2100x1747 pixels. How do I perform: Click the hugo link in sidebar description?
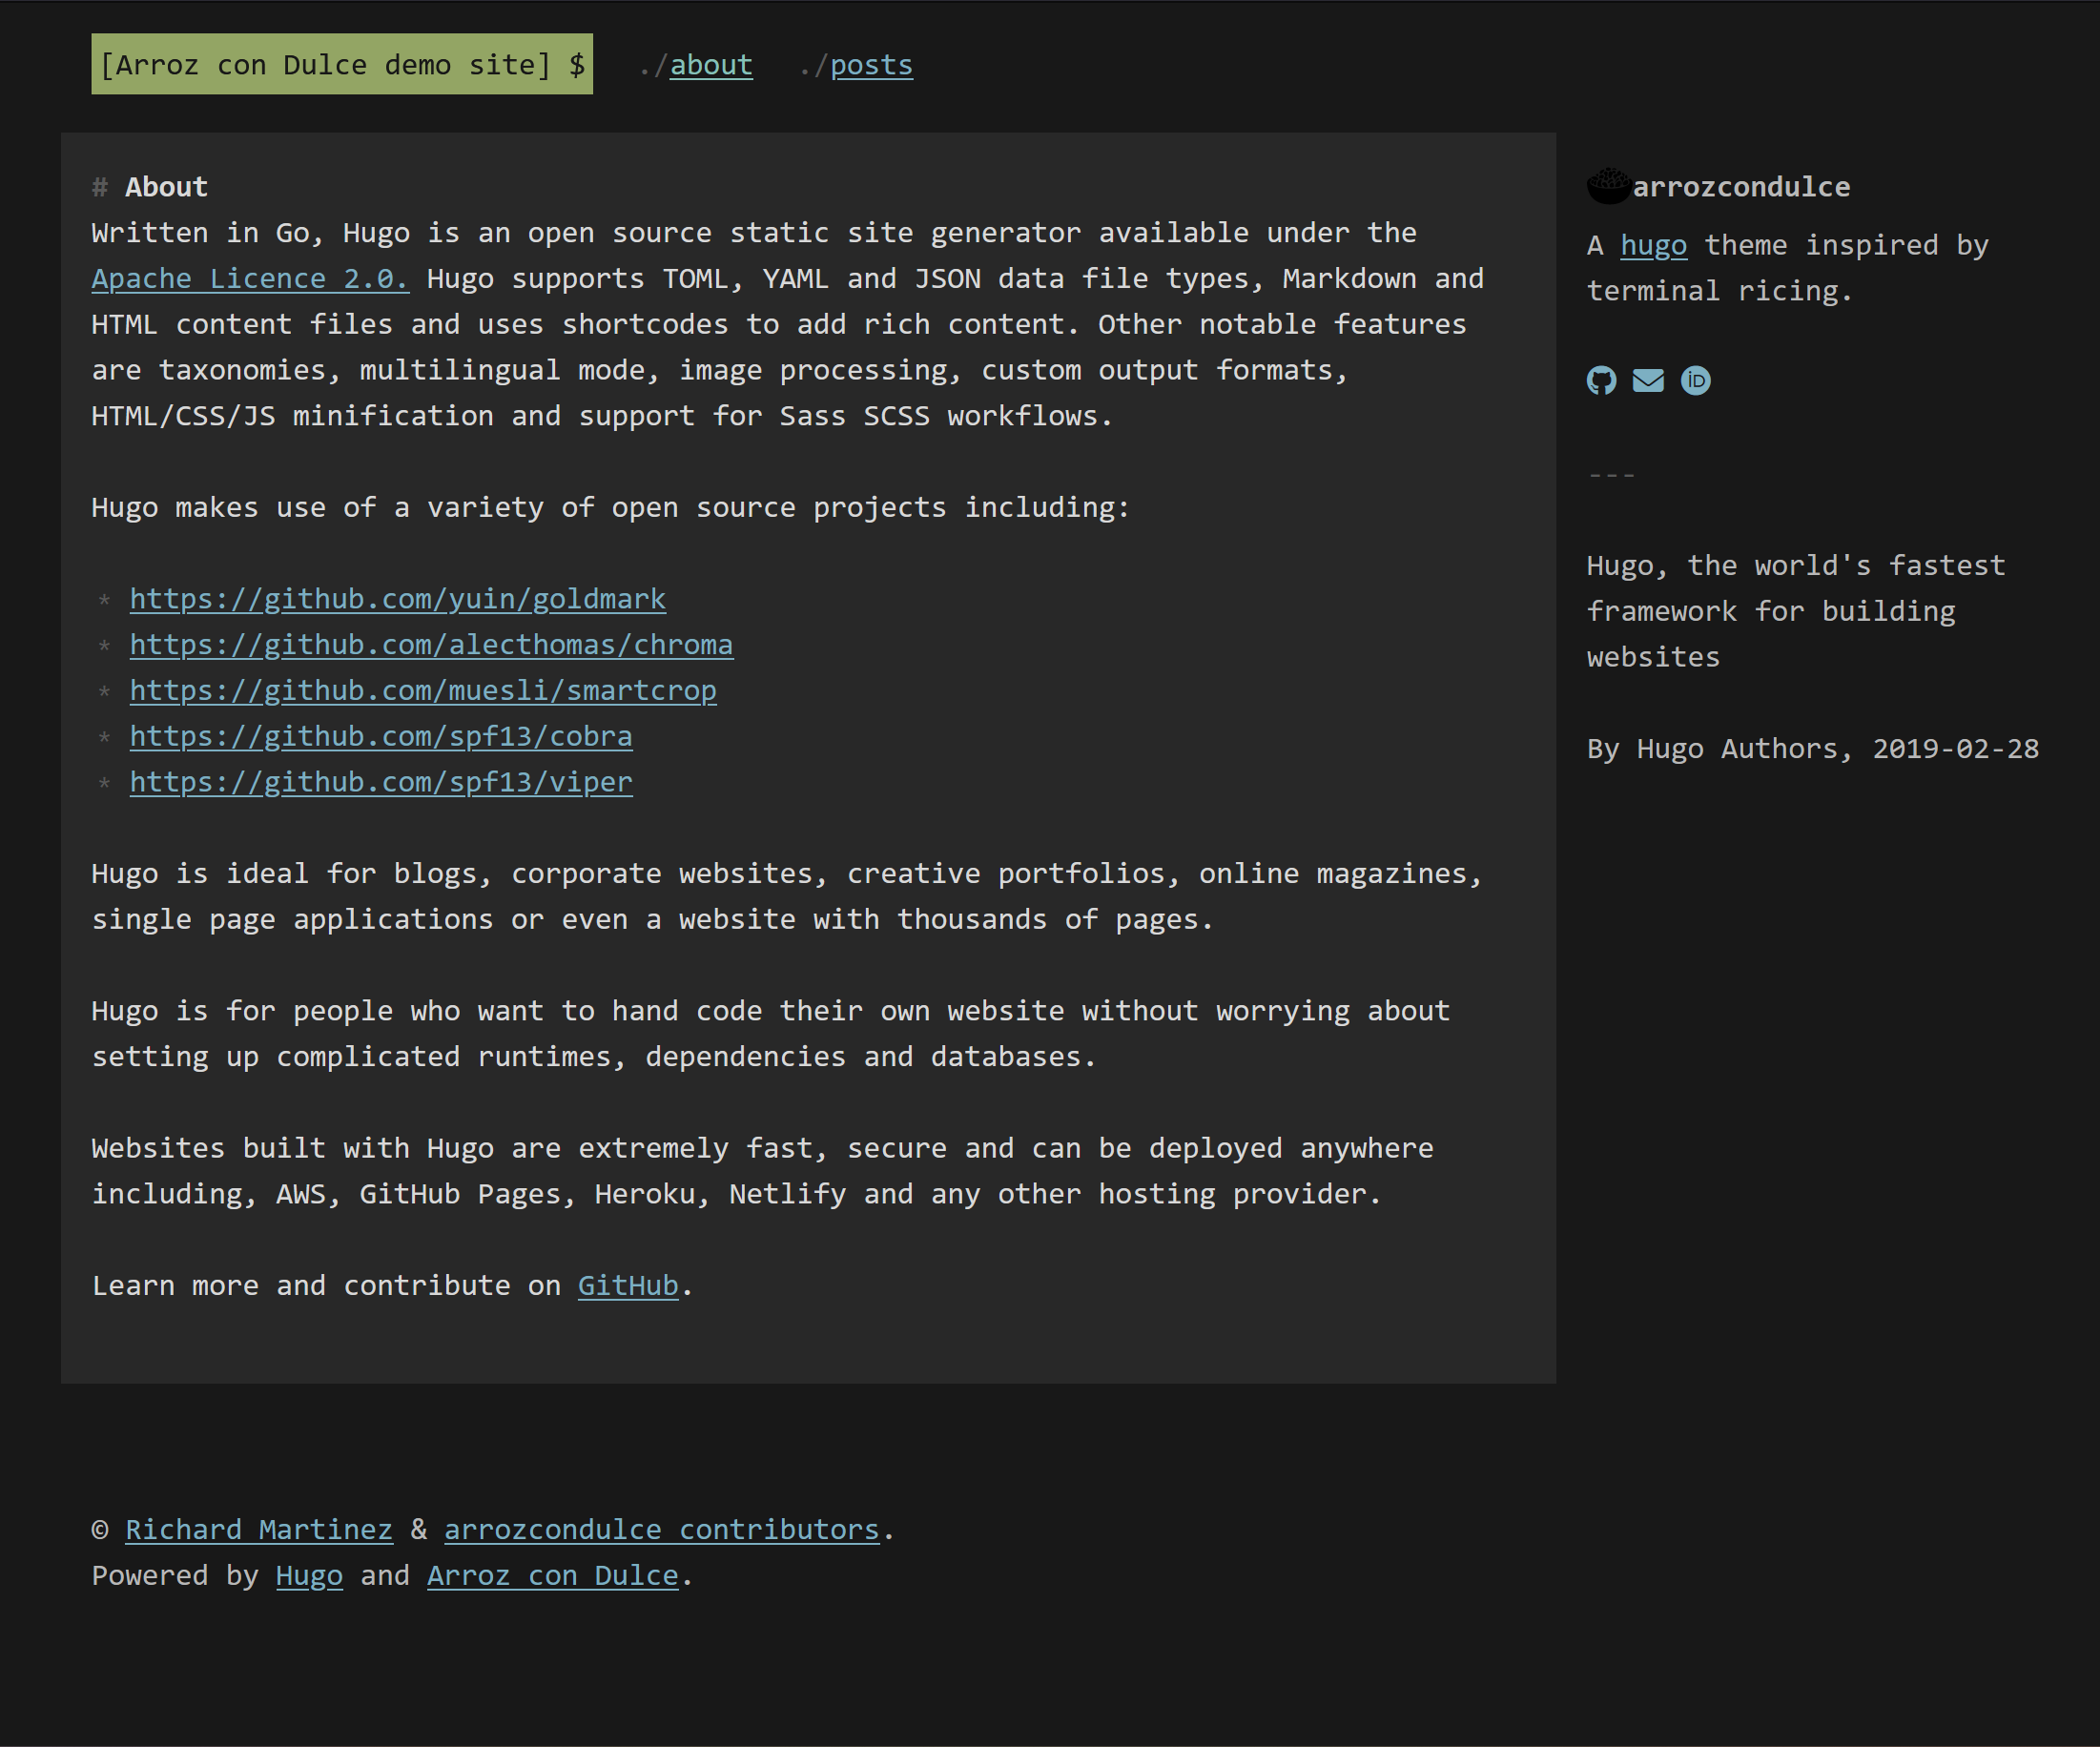[x=1652, y=245]
